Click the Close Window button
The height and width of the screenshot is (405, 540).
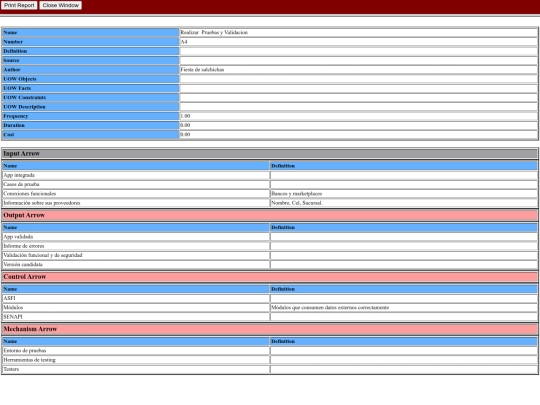(x=61, y=6)
